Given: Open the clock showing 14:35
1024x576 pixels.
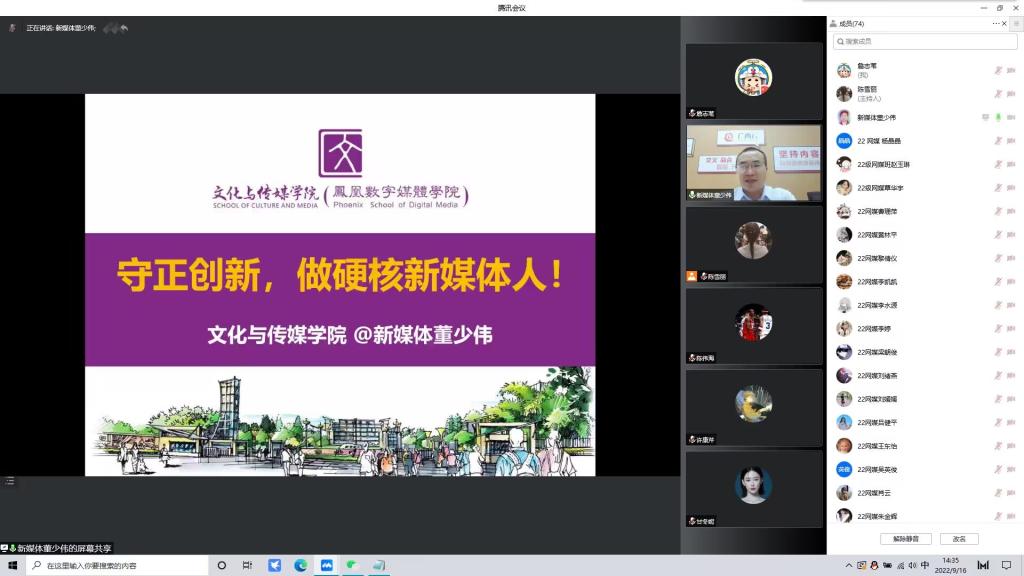Looking at the screenshot, I should point(950,566).
